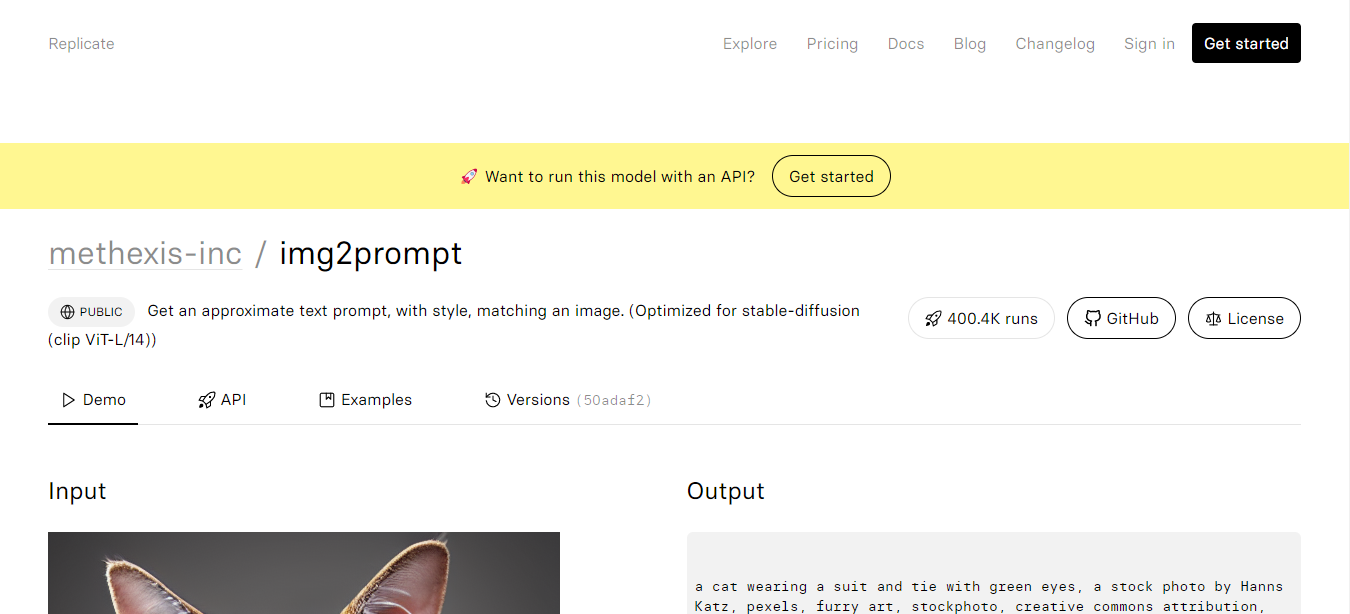Click Sign in at the top
1350x614 pixels.
coord(1149,44)
